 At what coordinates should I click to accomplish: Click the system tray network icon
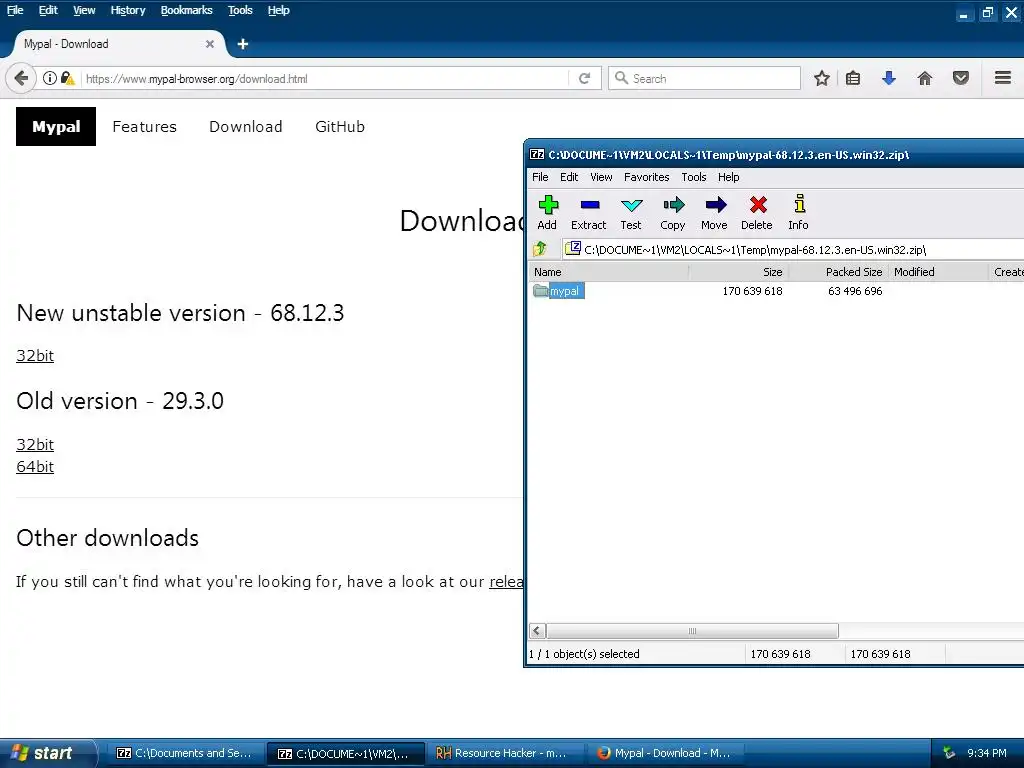[x=950, y=753]
